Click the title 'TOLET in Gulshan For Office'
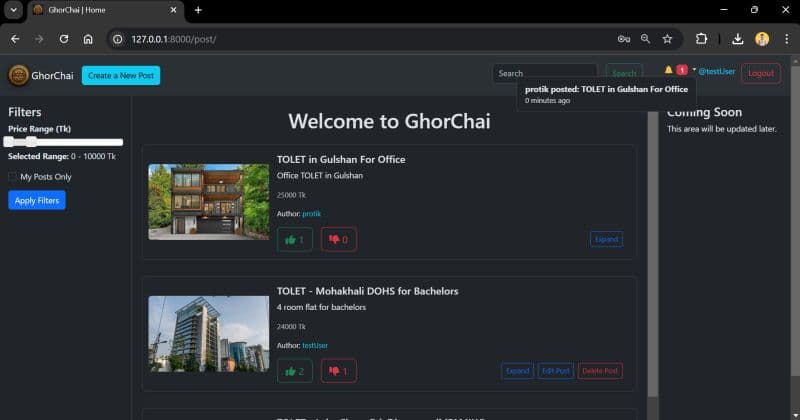The height and width of the screenshot is (420, 800). 341,159
